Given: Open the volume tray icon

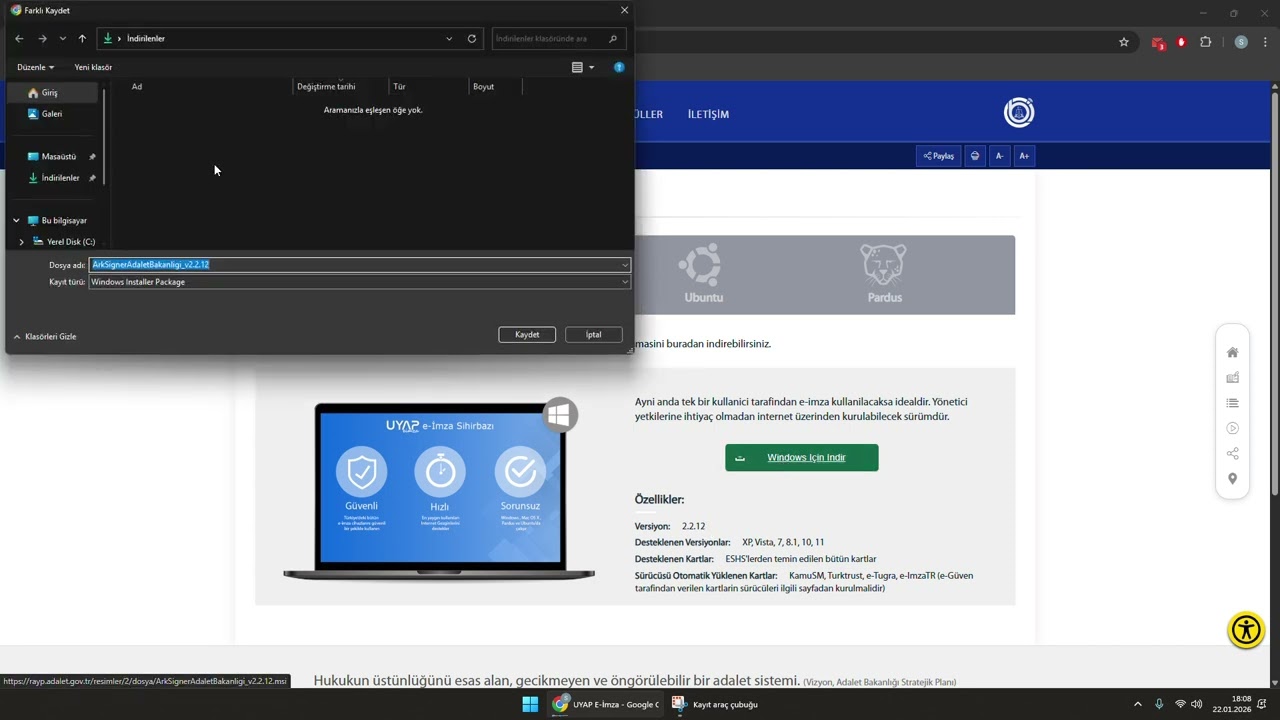Looking at the screenshot, I should click(x=1197, y=704).
